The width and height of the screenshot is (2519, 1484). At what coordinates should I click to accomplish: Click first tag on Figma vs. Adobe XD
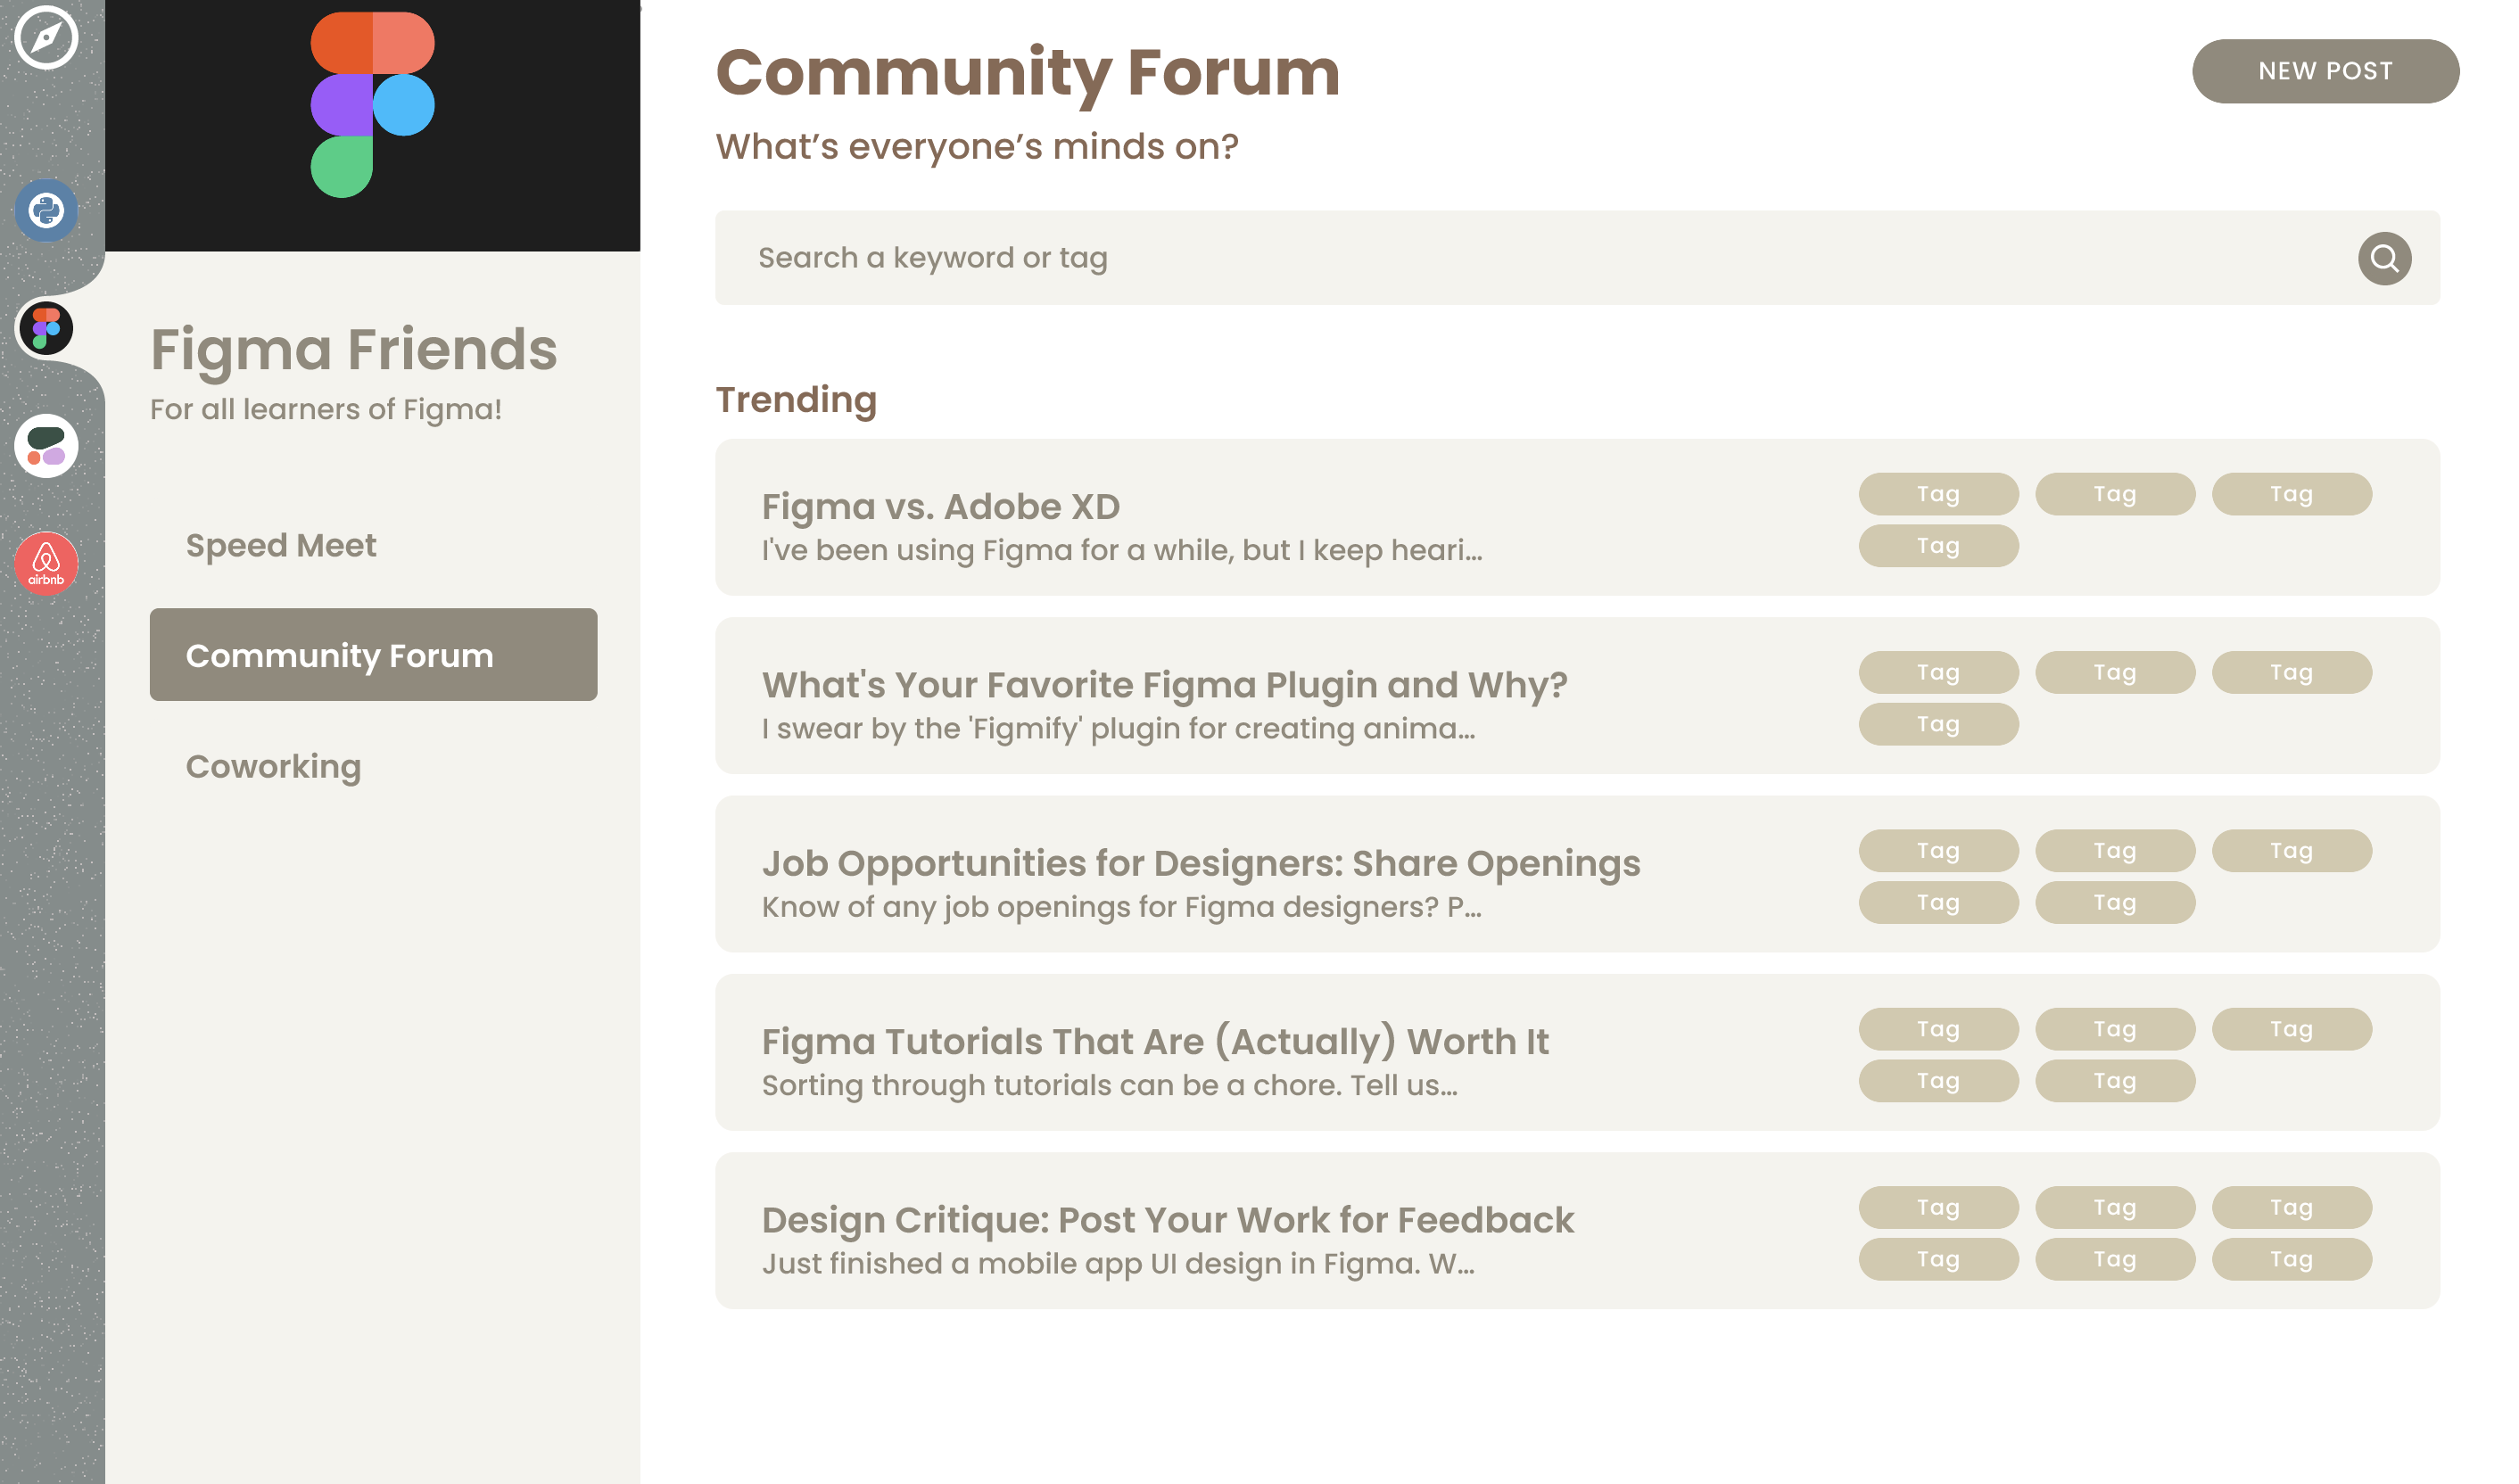point(1937,494)
